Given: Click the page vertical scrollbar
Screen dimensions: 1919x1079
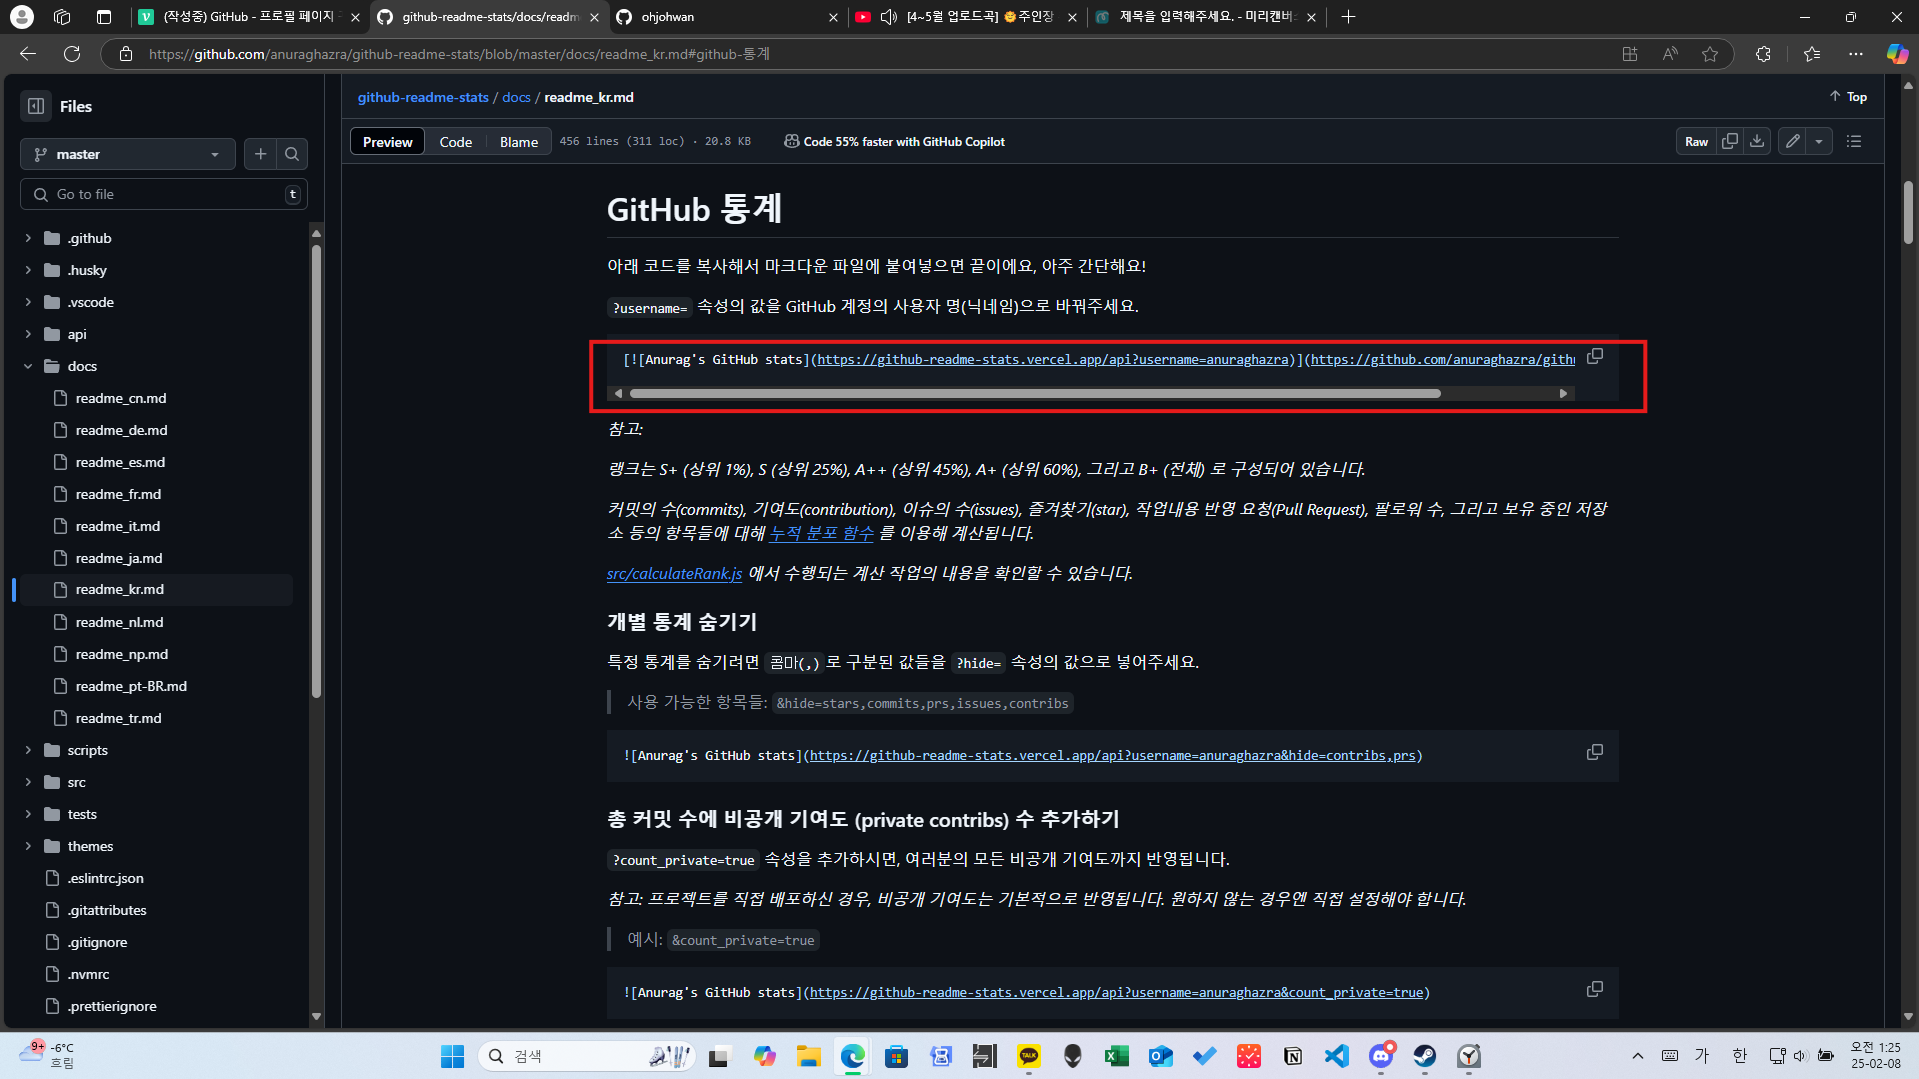Looking at the screenshot, I should tap(1908, 212).
